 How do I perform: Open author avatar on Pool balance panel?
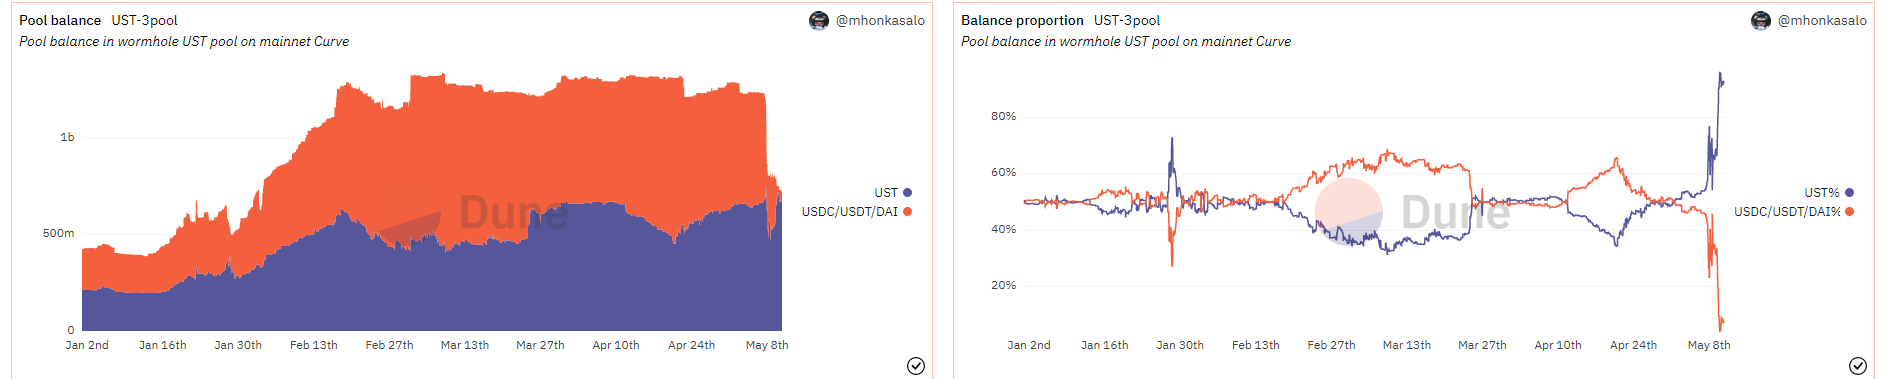point(819,21)
